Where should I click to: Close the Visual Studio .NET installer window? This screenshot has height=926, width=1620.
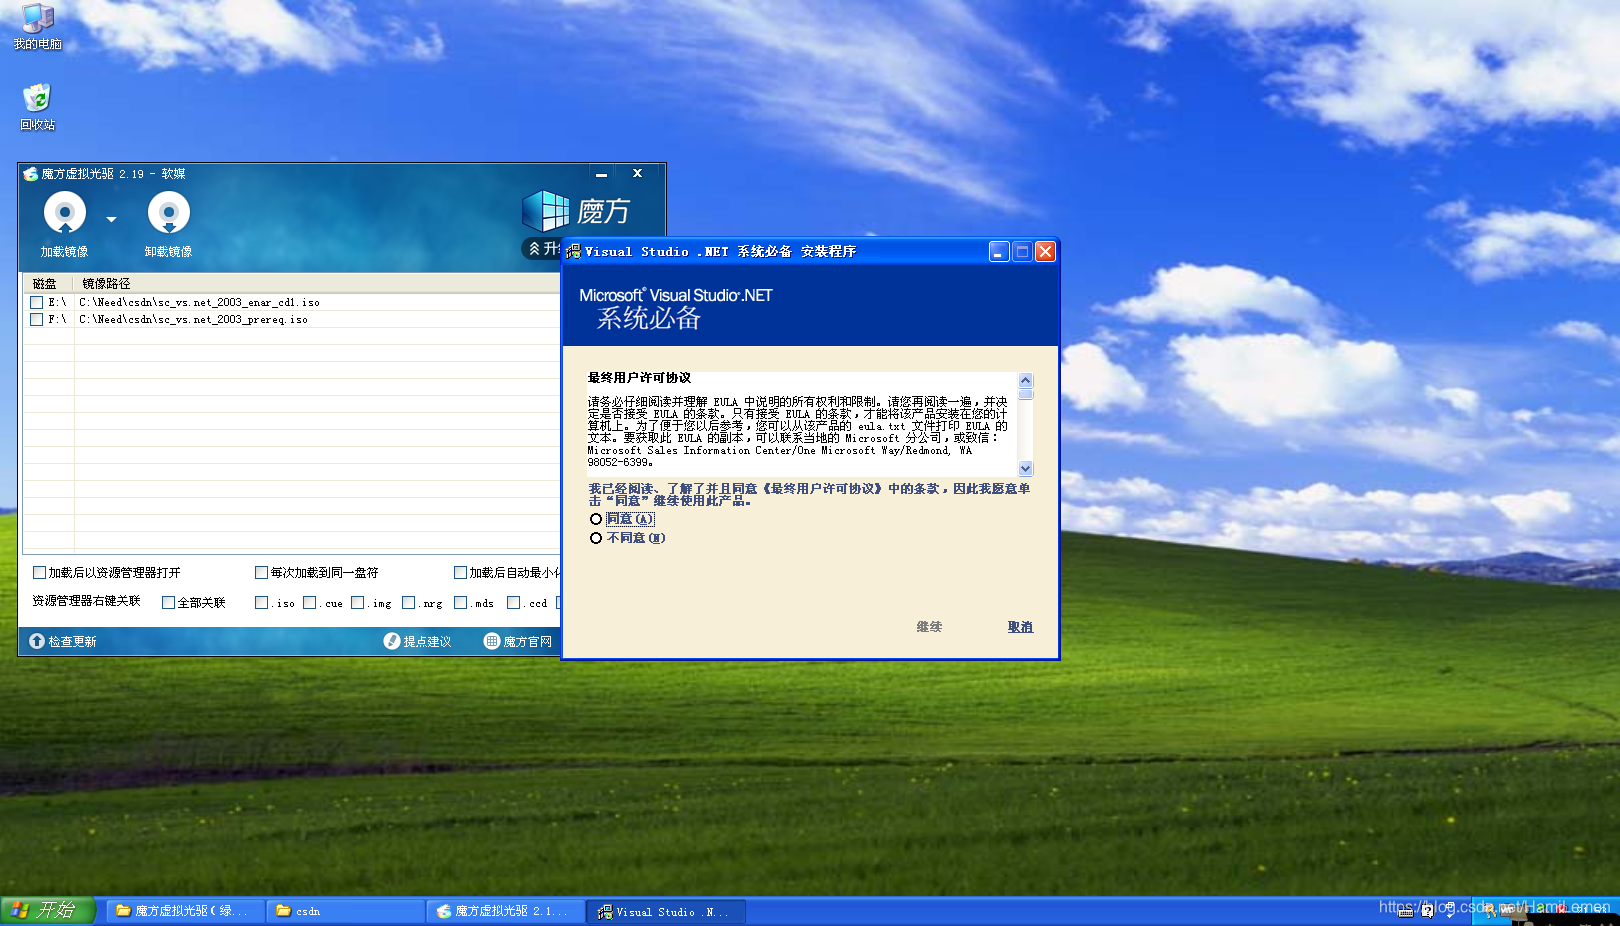(x=1045, y=252)
